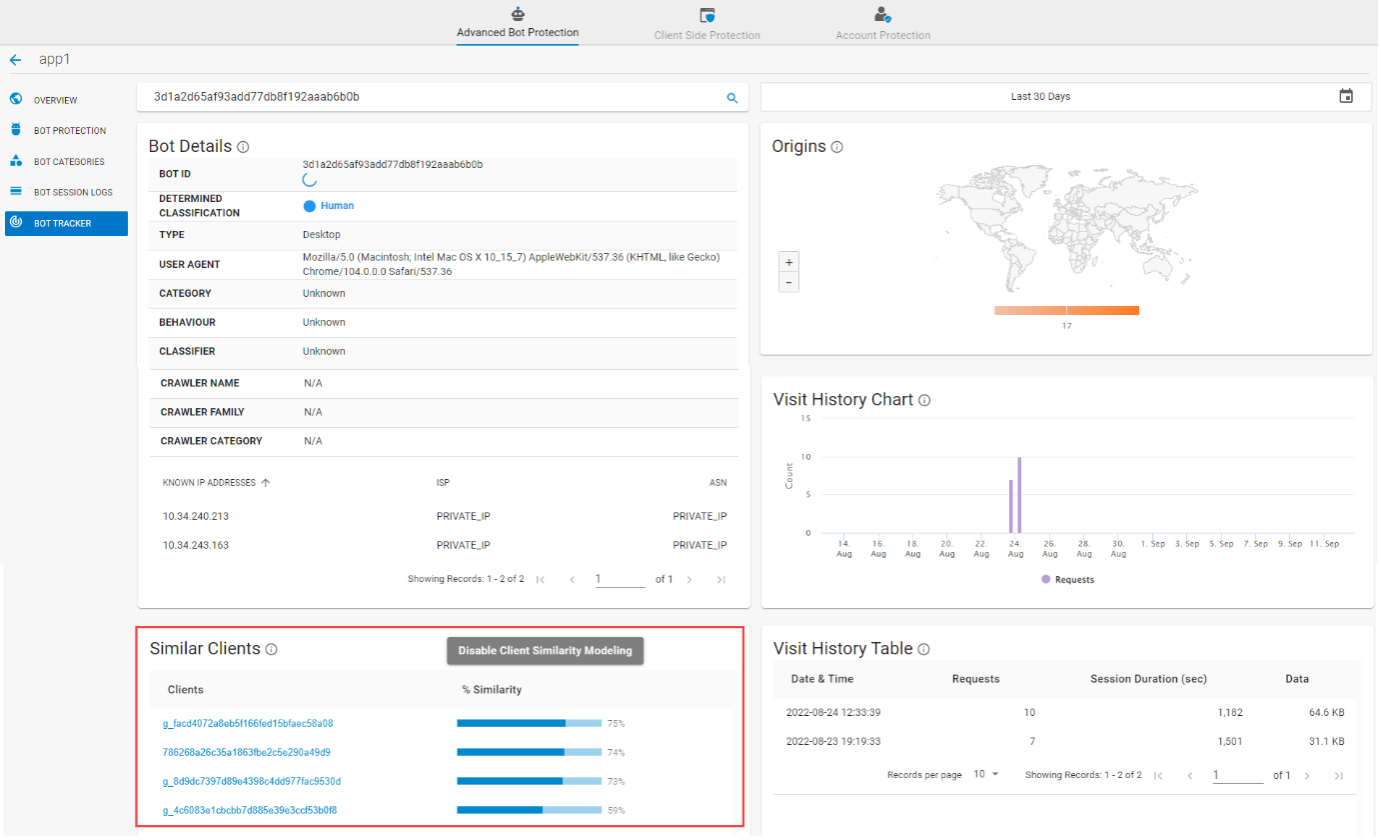Click the world map in Origins

point(1066,228)
